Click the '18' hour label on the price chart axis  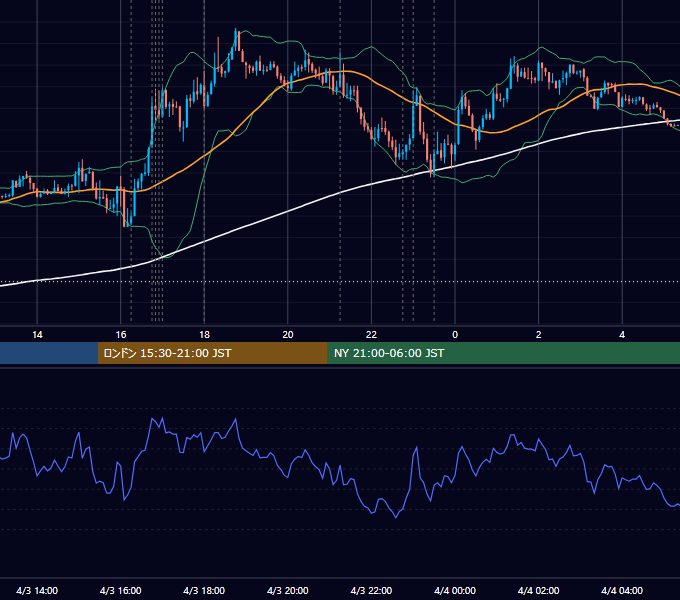coord(204,335)
